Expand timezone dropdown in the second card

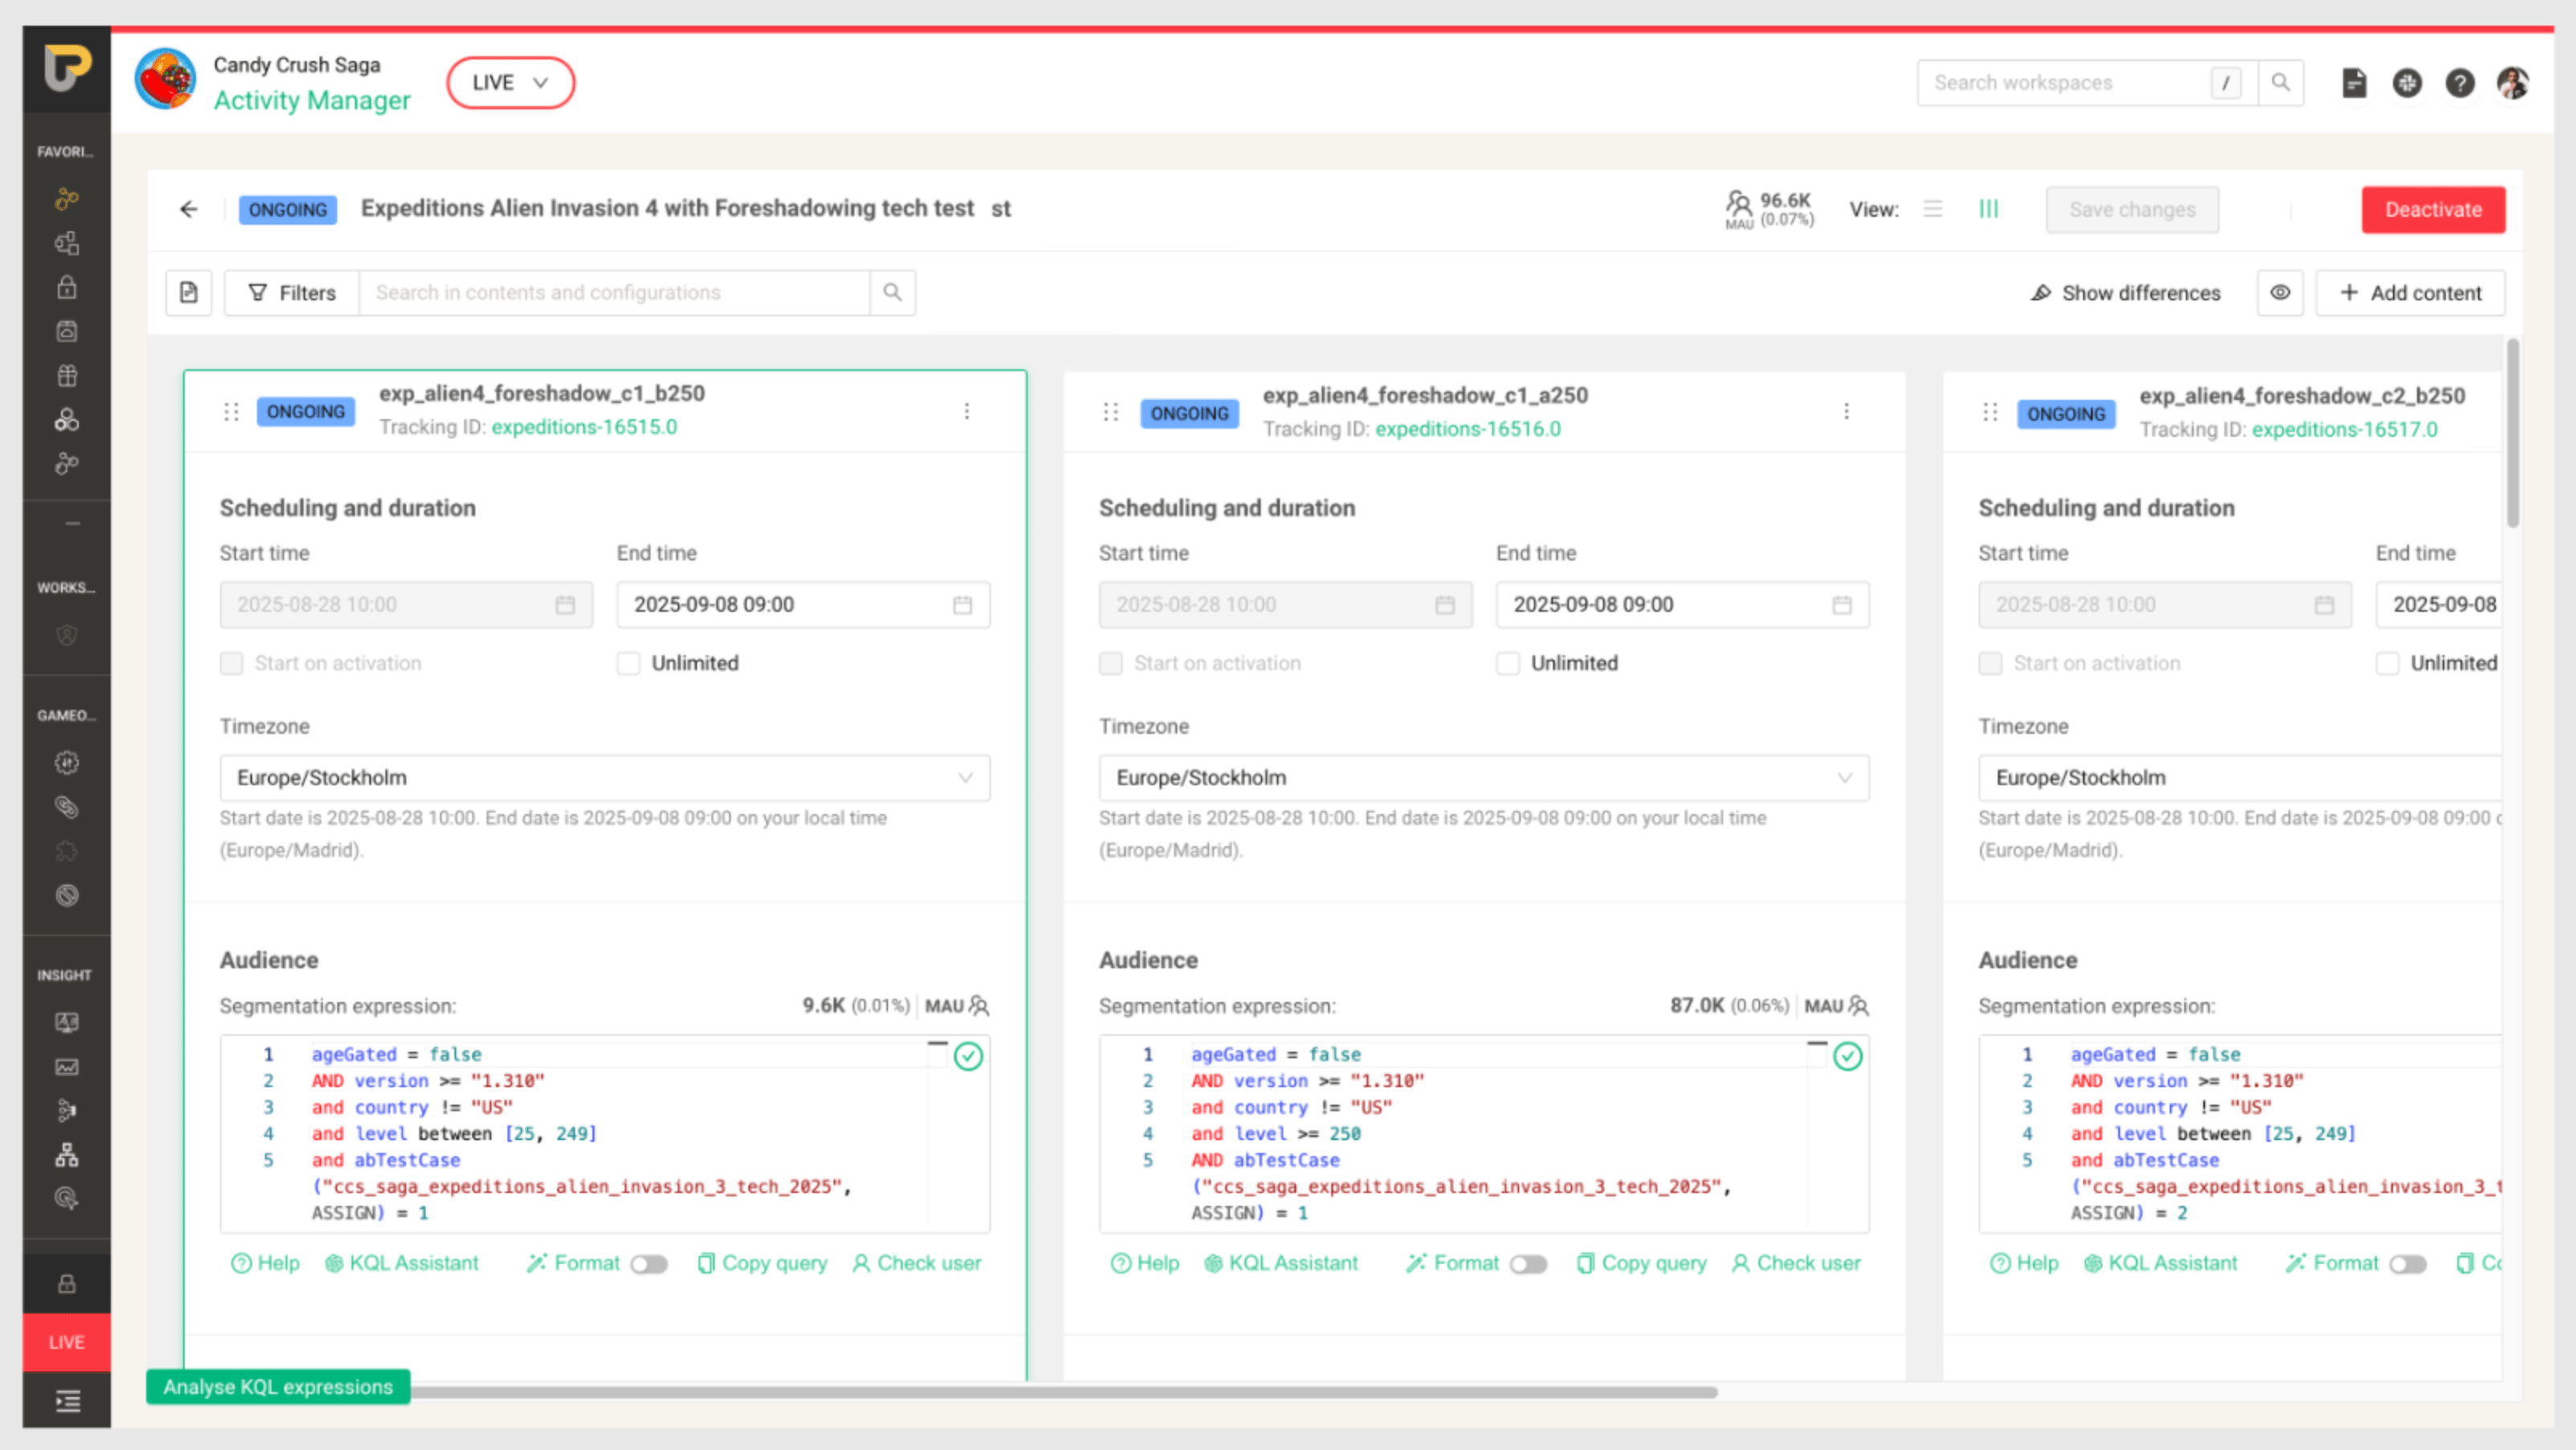1483,778
